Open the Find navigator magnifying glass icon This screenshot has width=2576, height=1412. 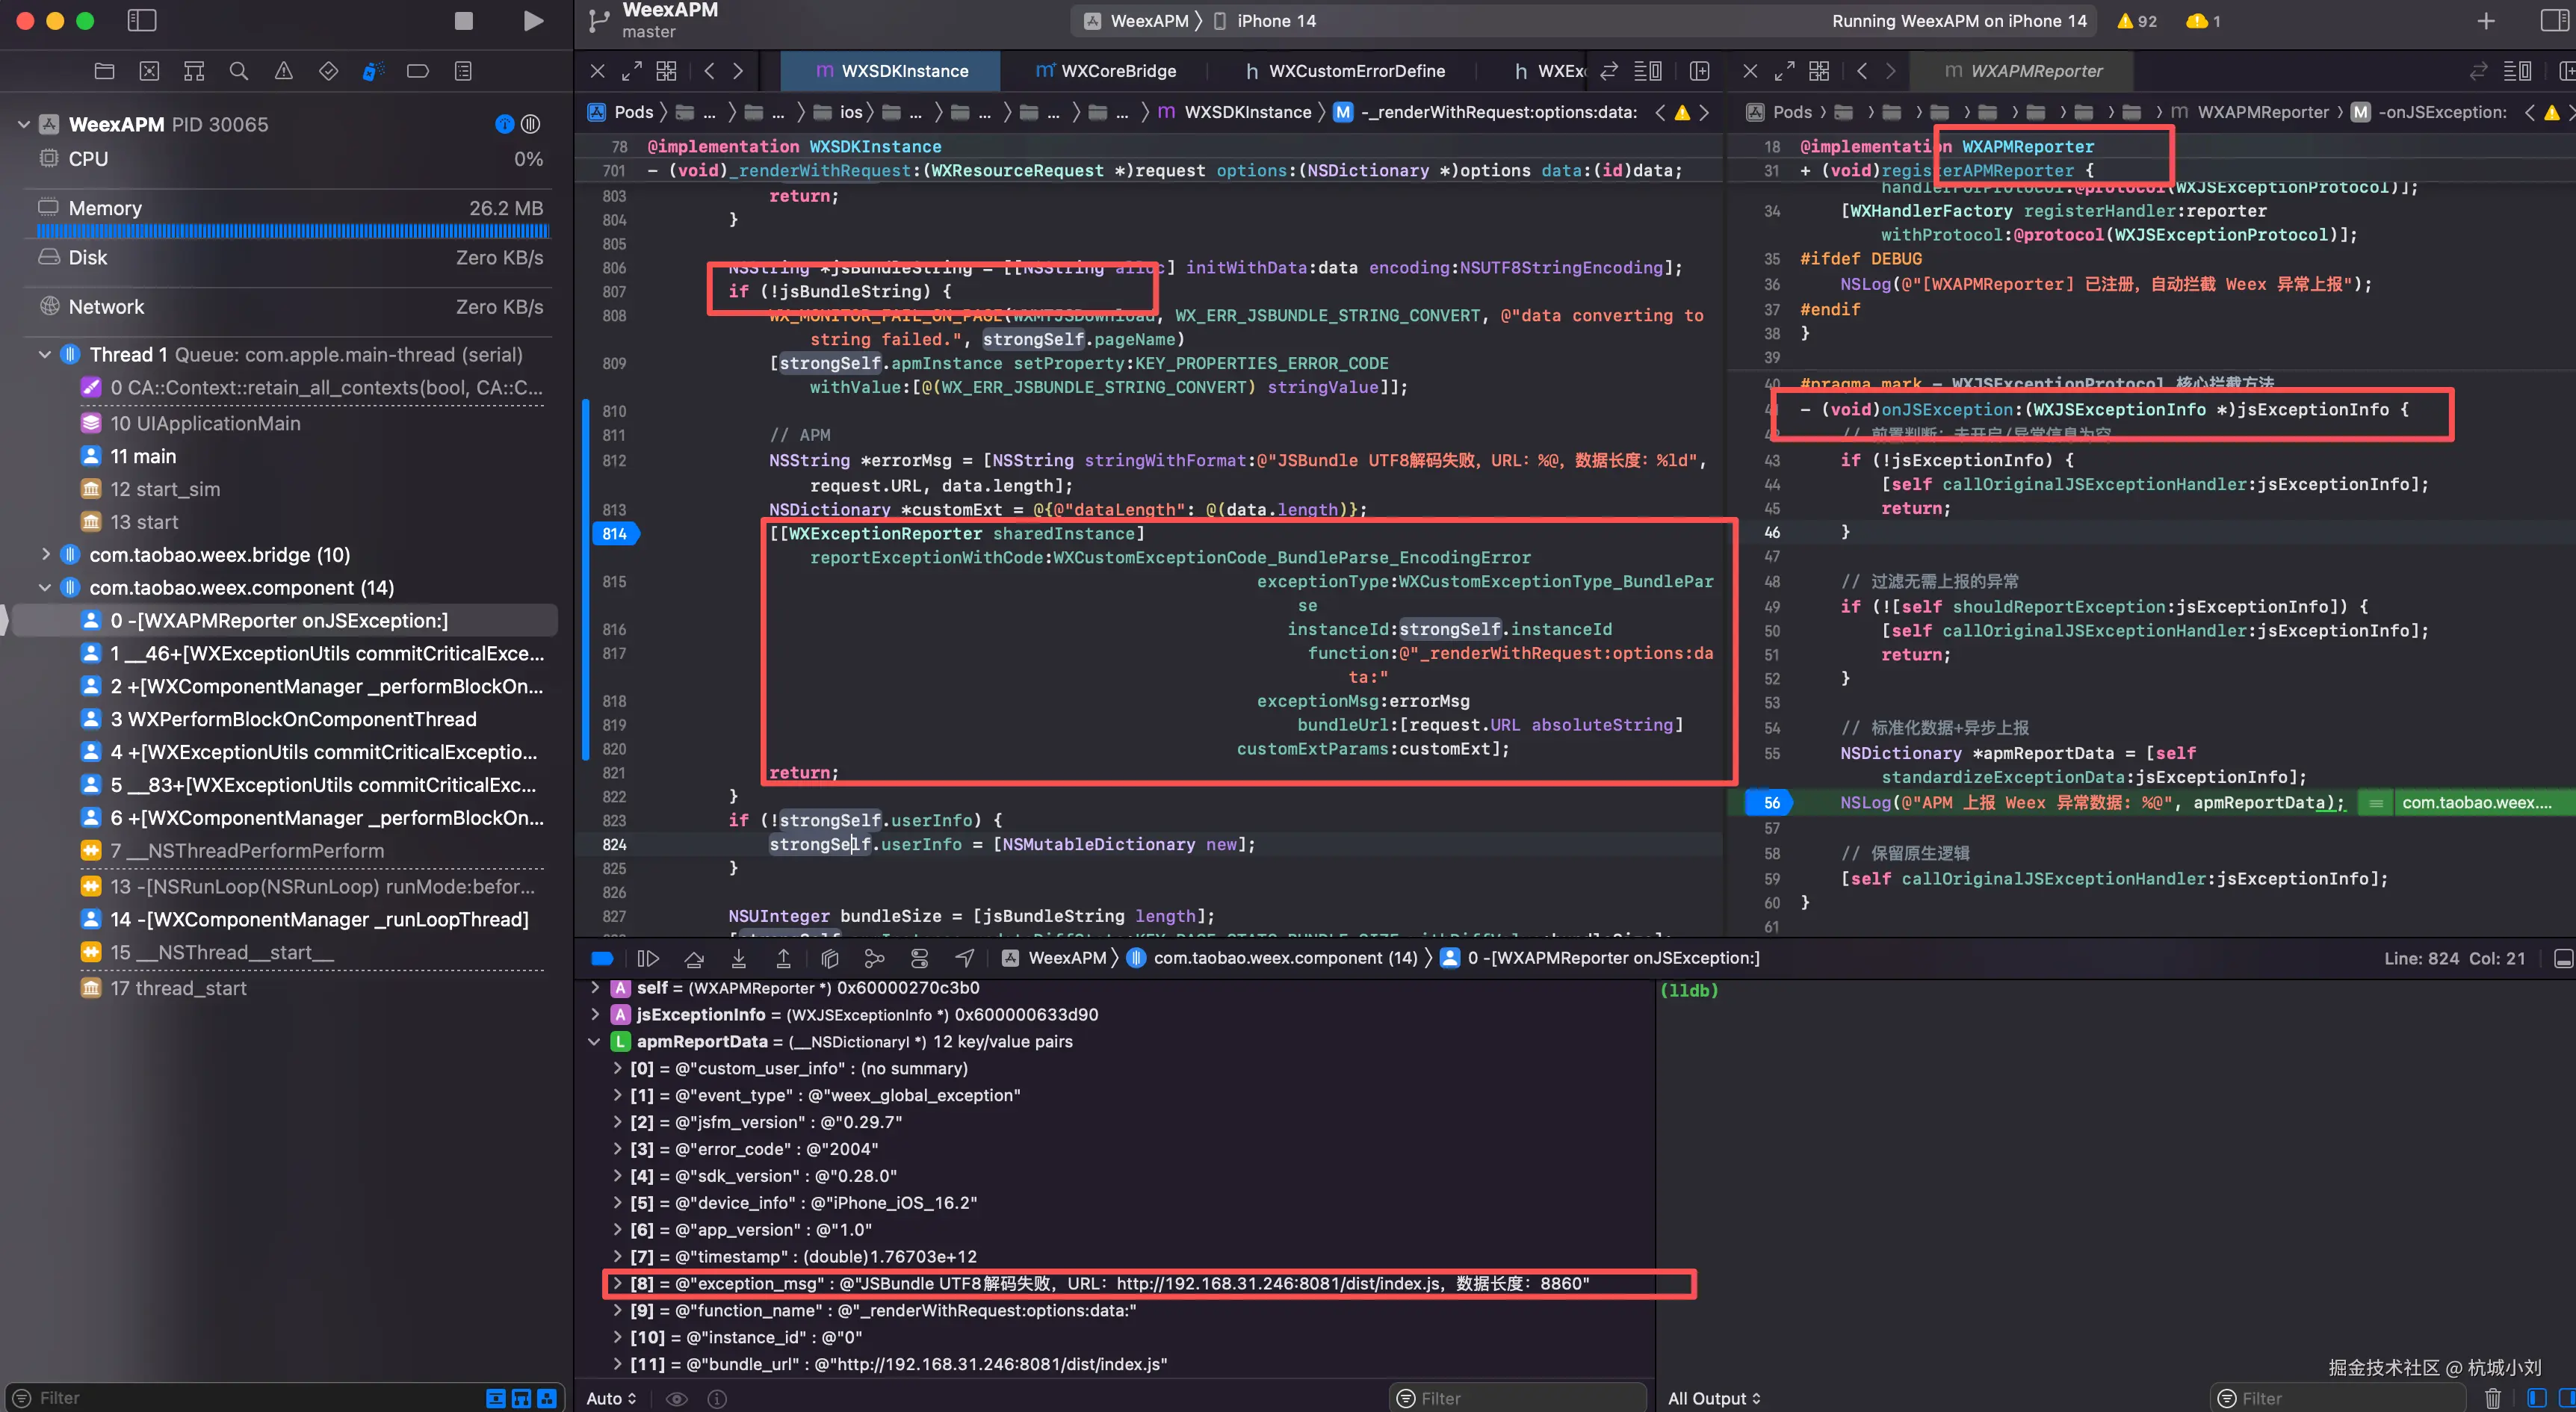238,70
